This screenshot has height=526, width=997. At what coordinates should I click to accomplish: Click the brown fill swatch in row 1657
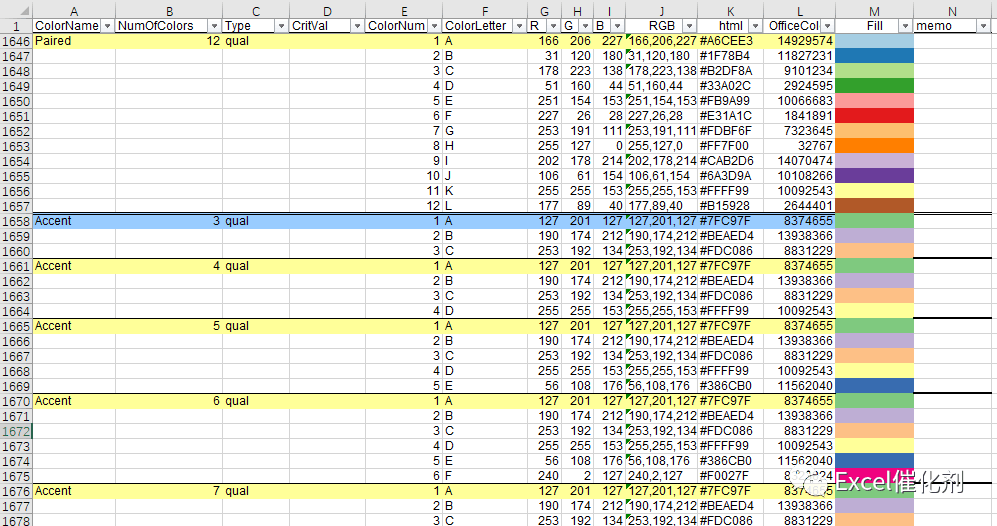[874, 205]
